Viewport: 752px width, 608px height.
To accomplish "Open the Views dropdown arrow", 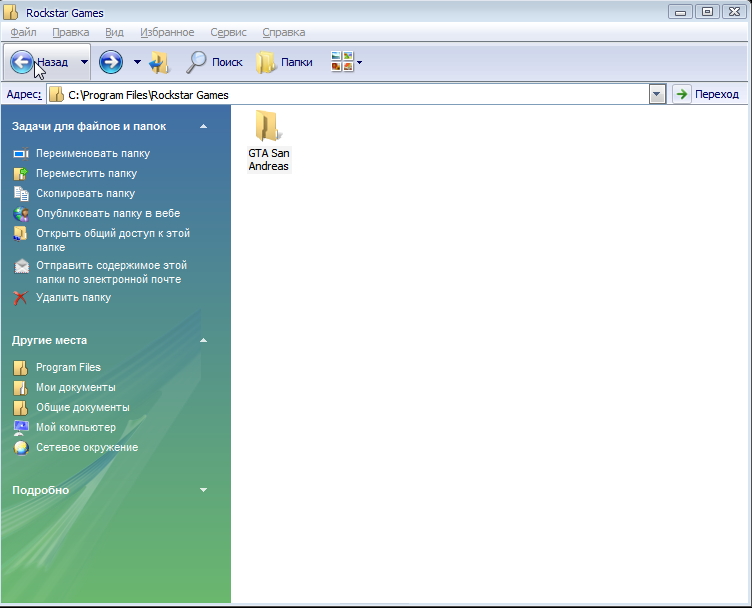I will [x=360, y=62].
